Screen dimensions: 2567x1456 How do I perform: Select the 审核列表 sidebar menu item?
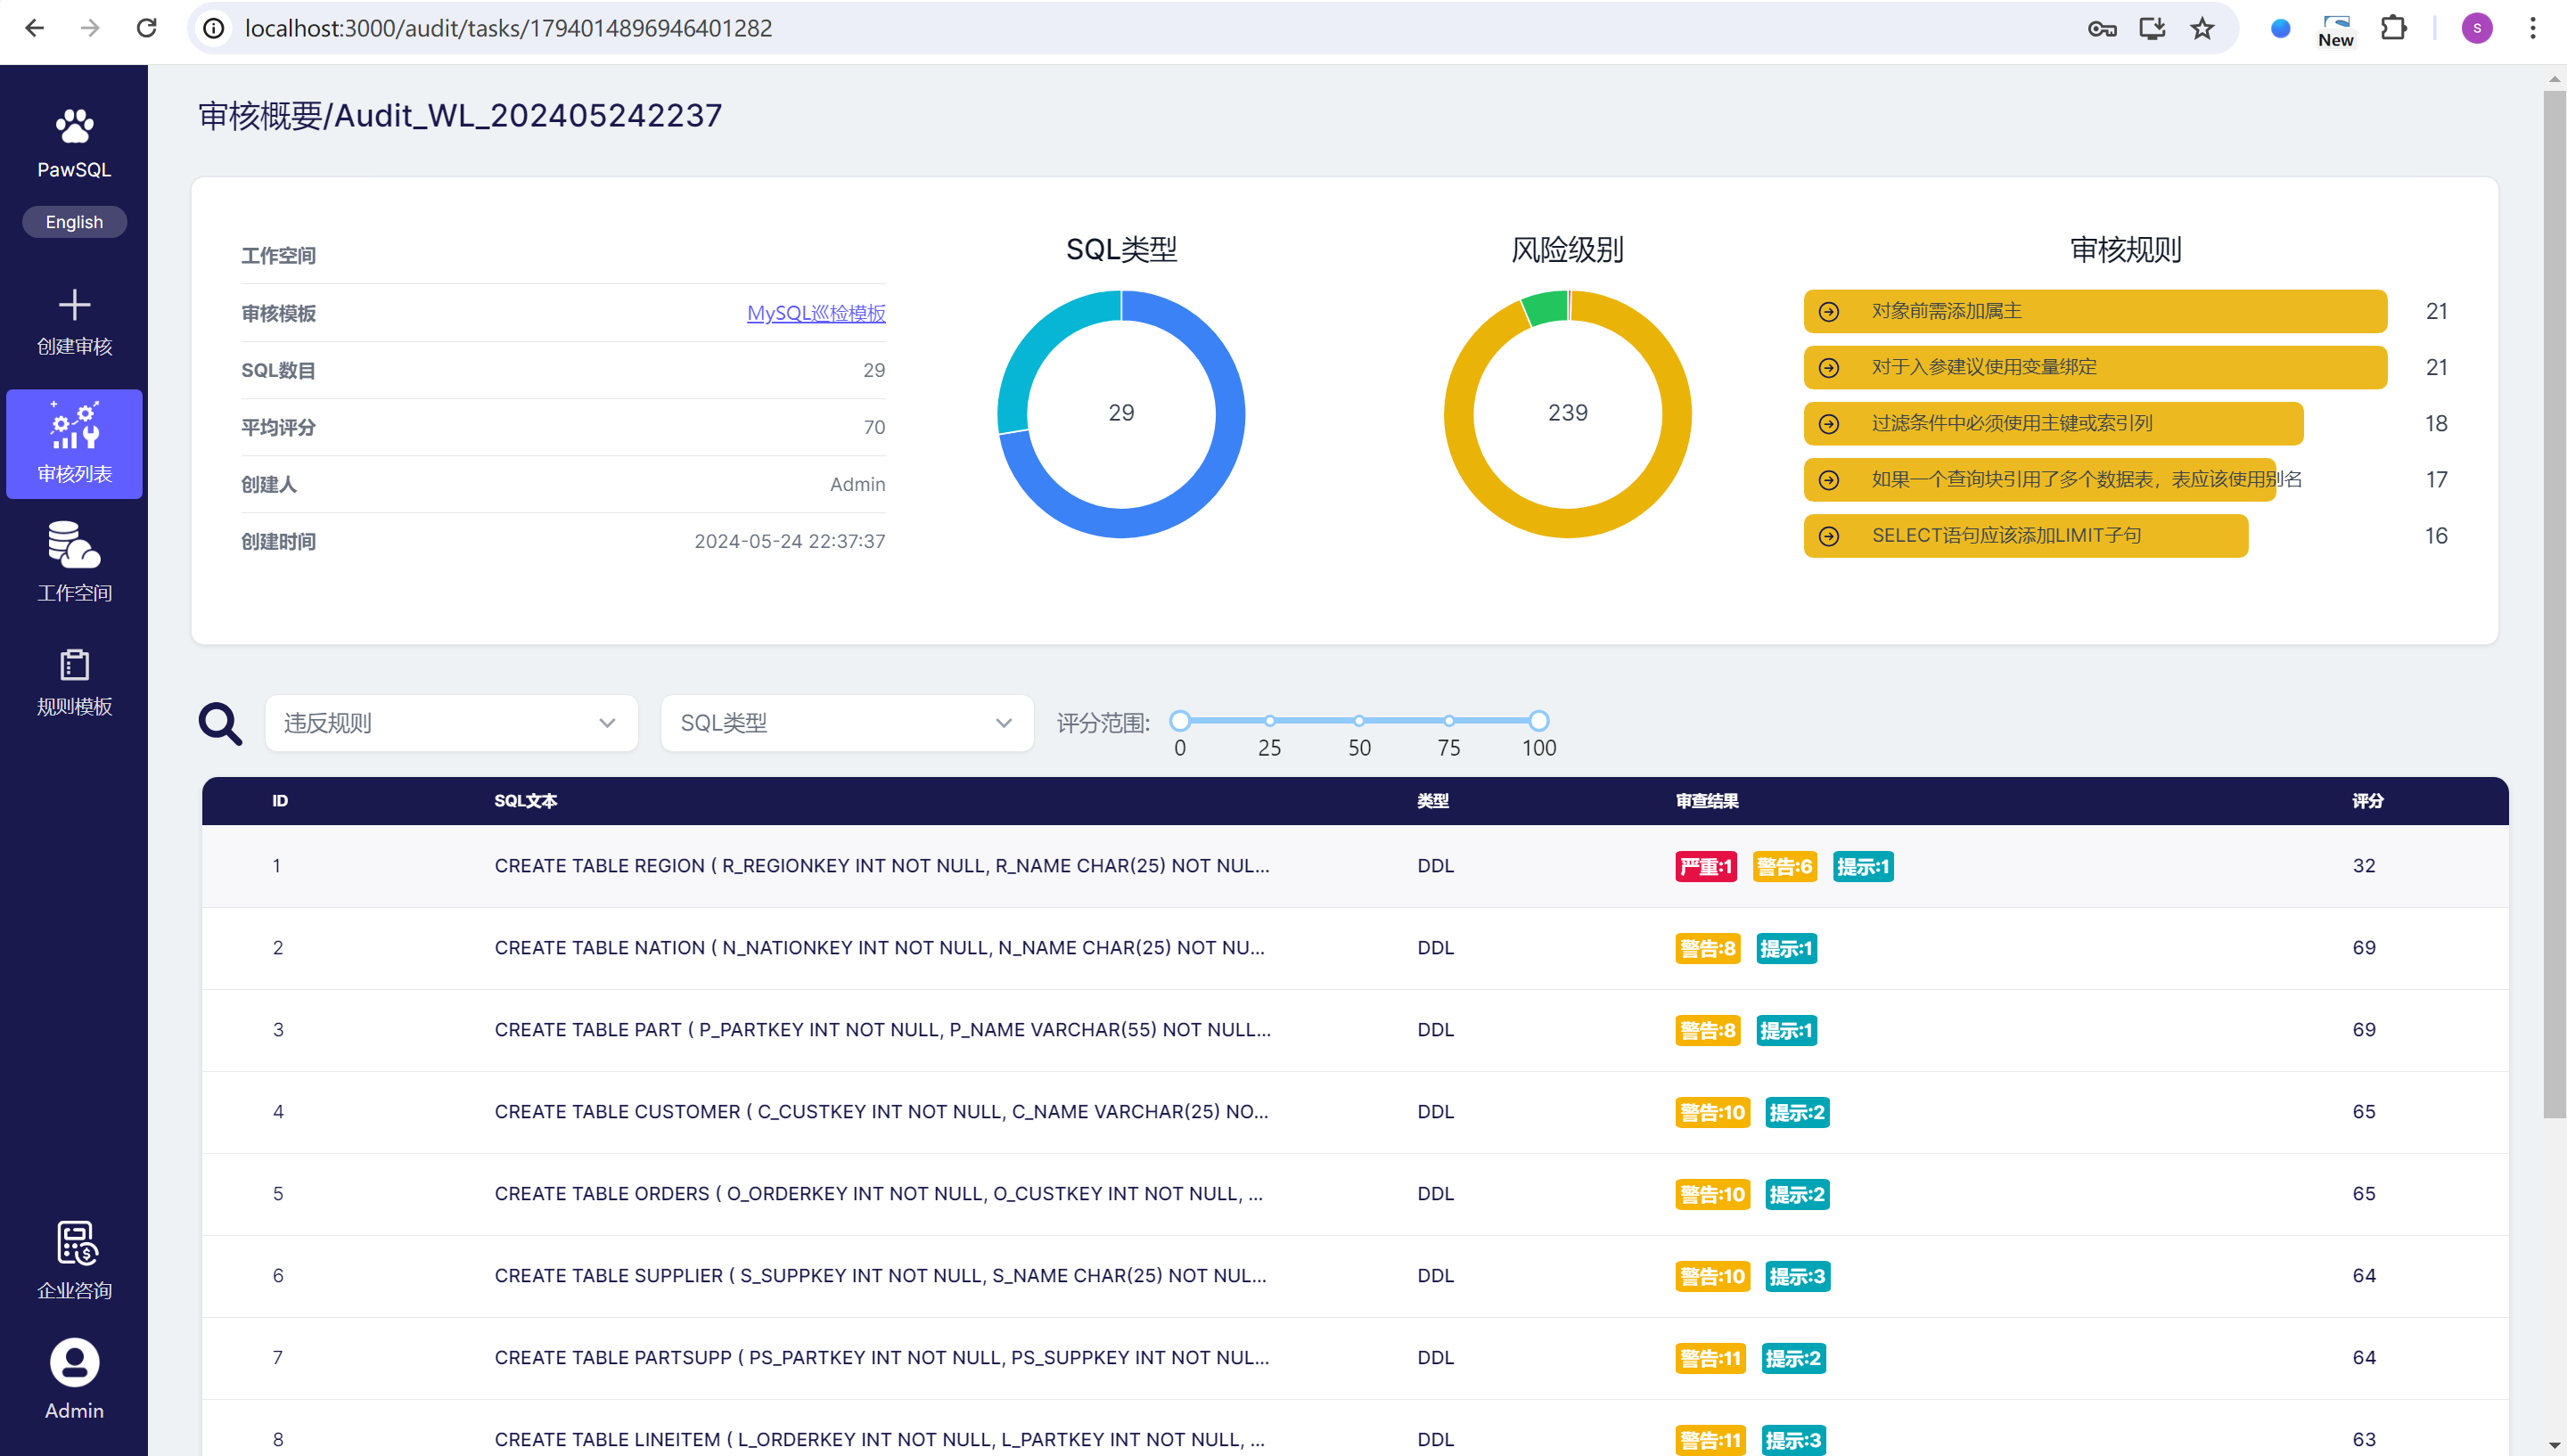[74, 444]
